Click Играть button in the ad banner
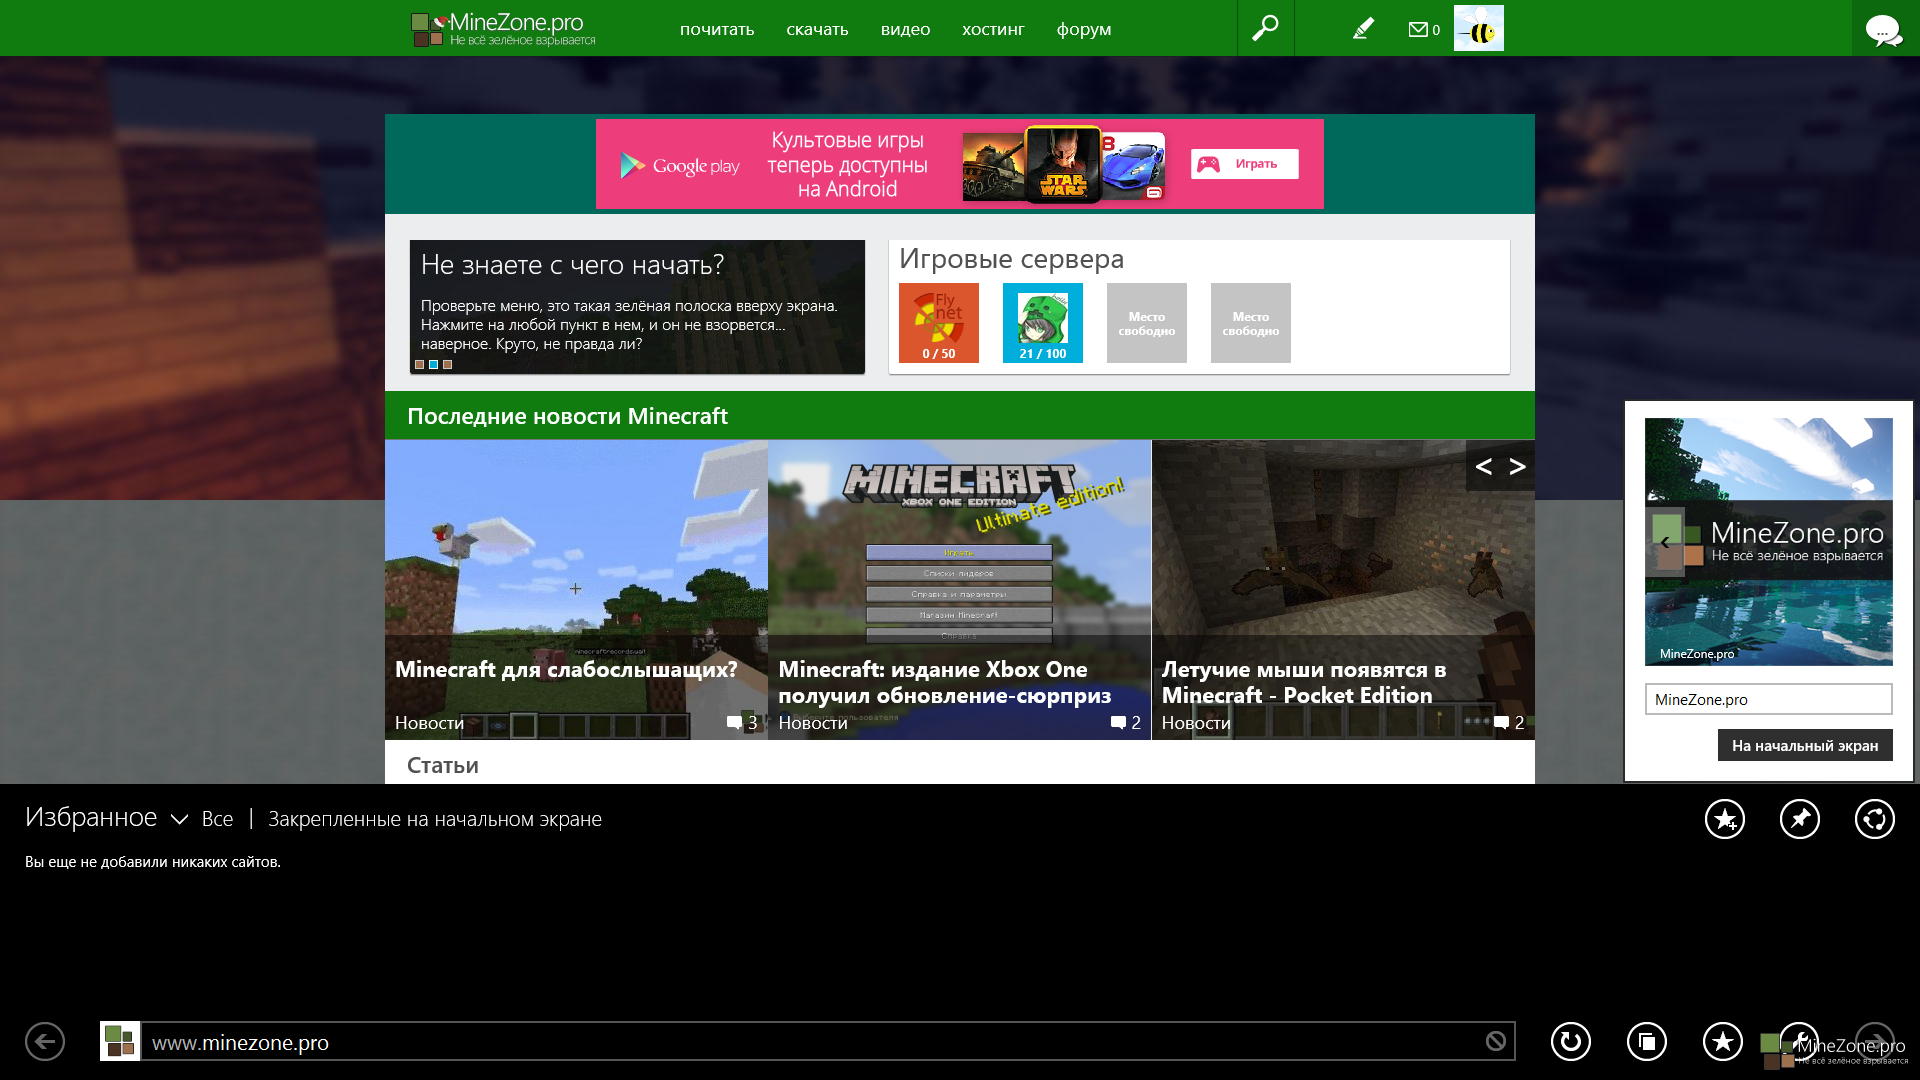 [x=1244, y=164]
